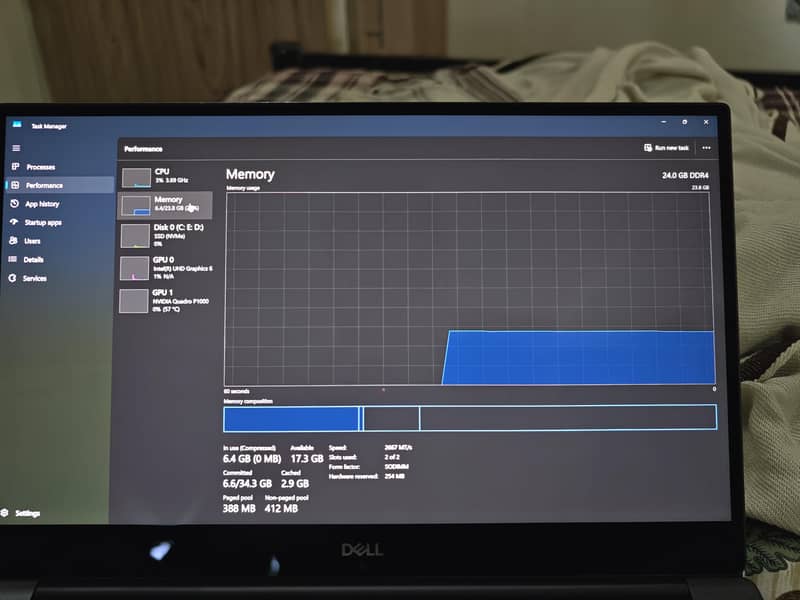
Task: Click the standby segment of memory composition bar
Action: 391,418
